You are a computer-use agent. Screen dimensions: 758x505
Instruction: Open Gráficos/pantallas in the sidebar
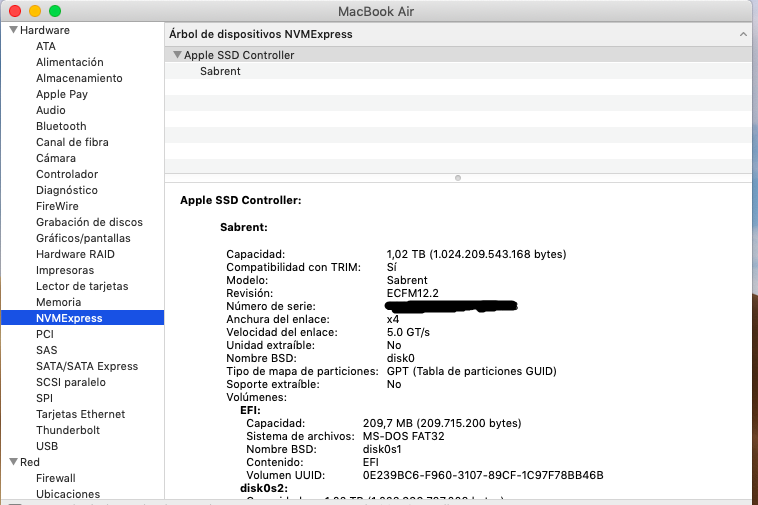(x=83, y=238)
